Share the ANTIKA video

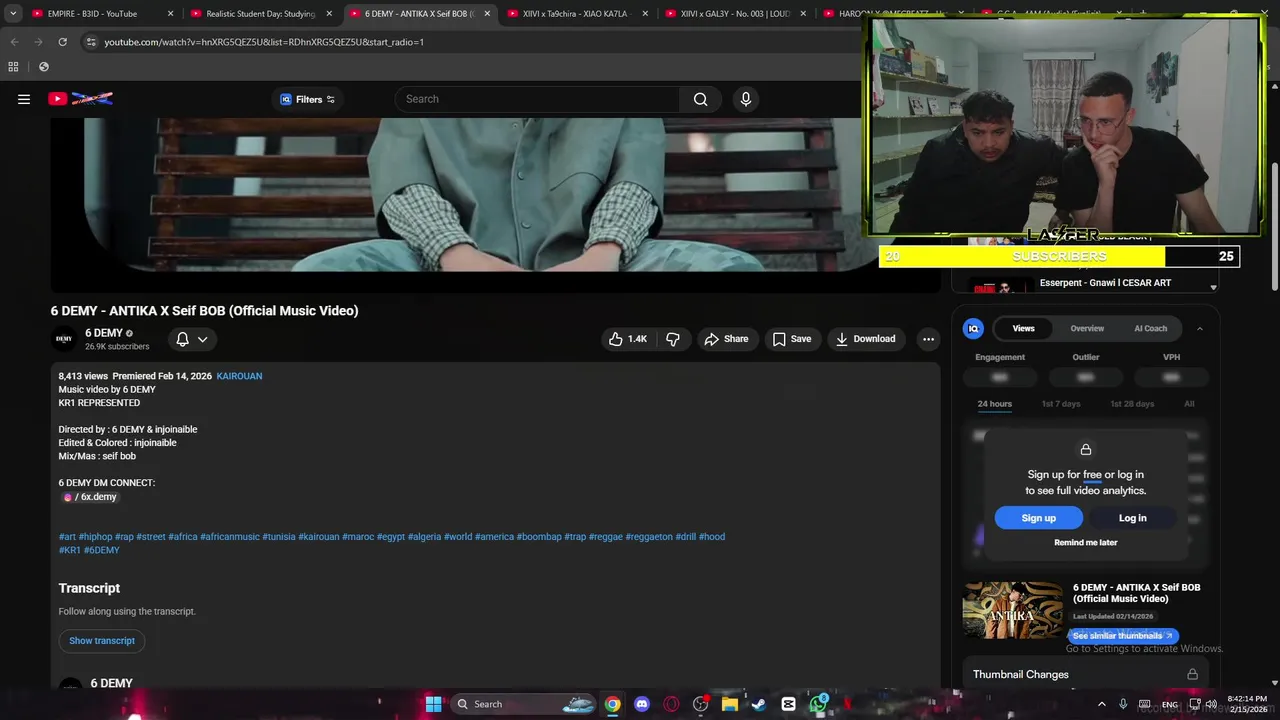click(727, 339)
